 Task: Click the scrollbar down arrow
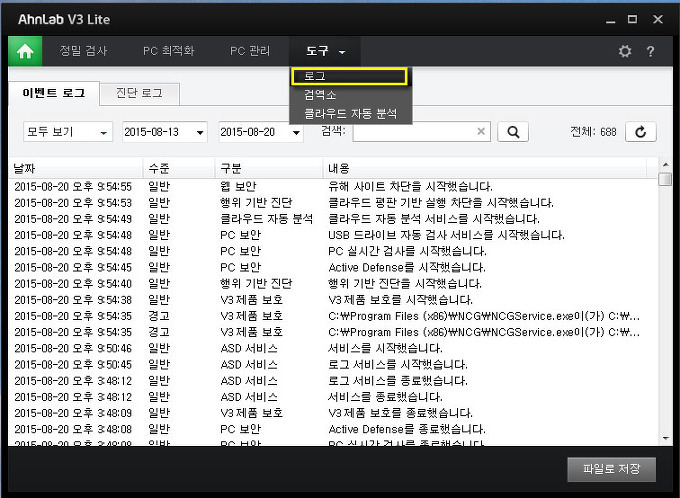click(665, 439)
